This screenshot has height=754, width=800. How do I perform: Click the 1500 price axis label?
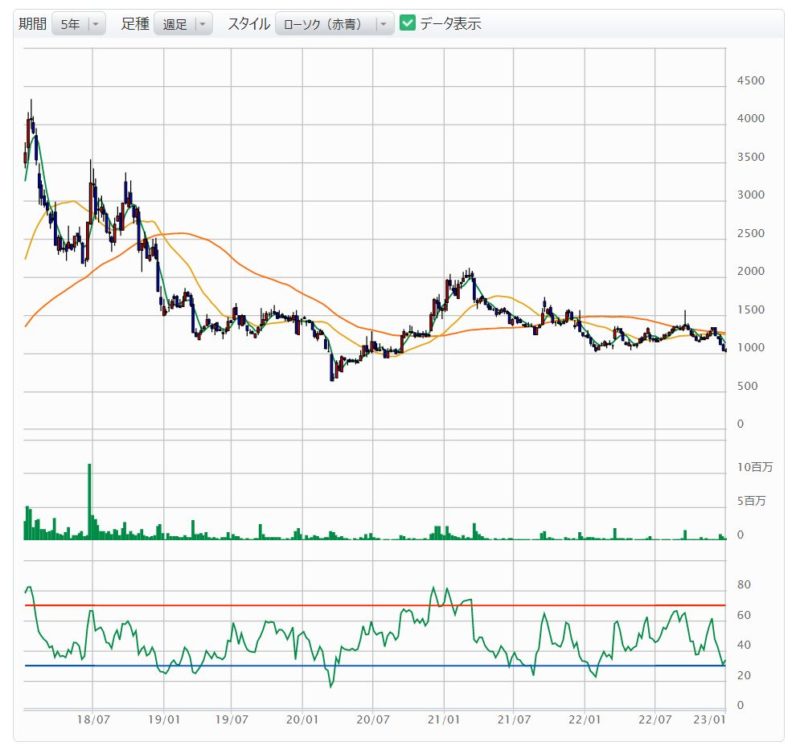751,310
